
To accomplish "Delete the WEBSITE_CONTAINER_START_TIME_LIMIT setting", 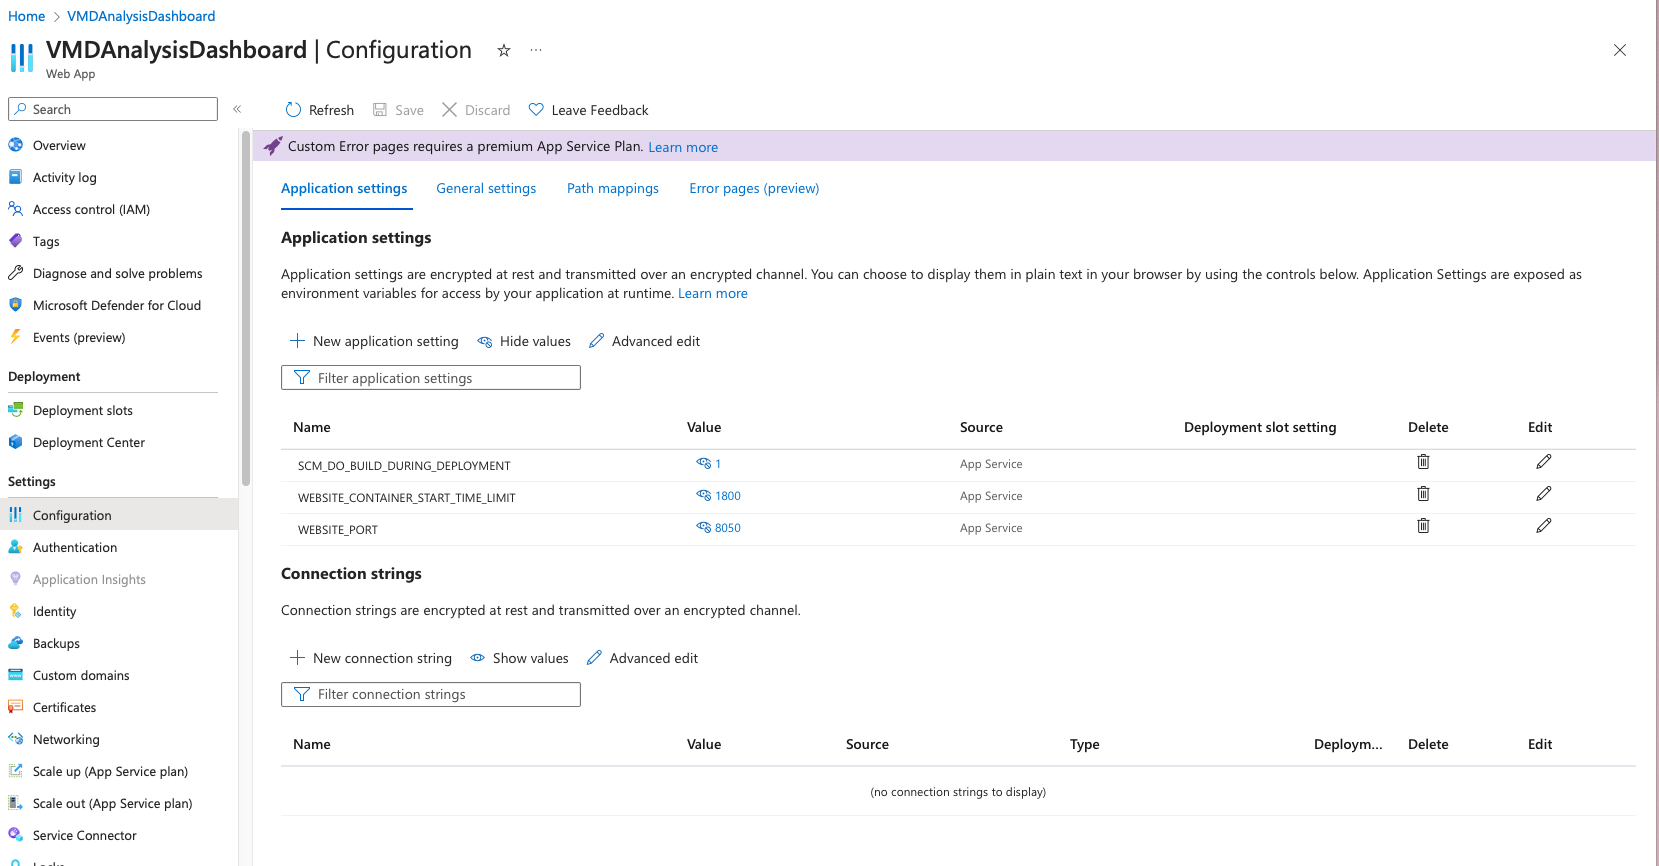I will coord(1423,493).
